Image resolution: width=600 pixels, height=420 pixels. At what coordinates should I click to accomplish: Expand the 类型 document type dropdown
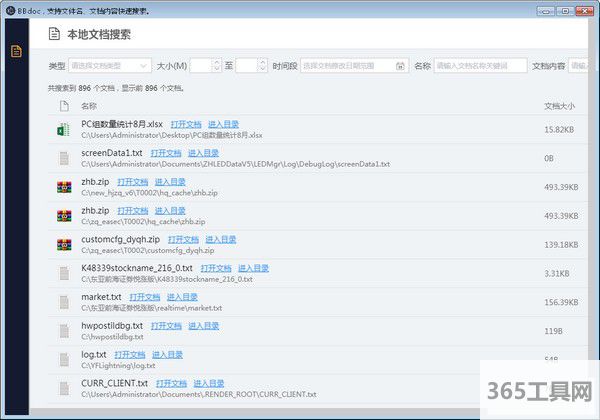[x=110, y=66]
